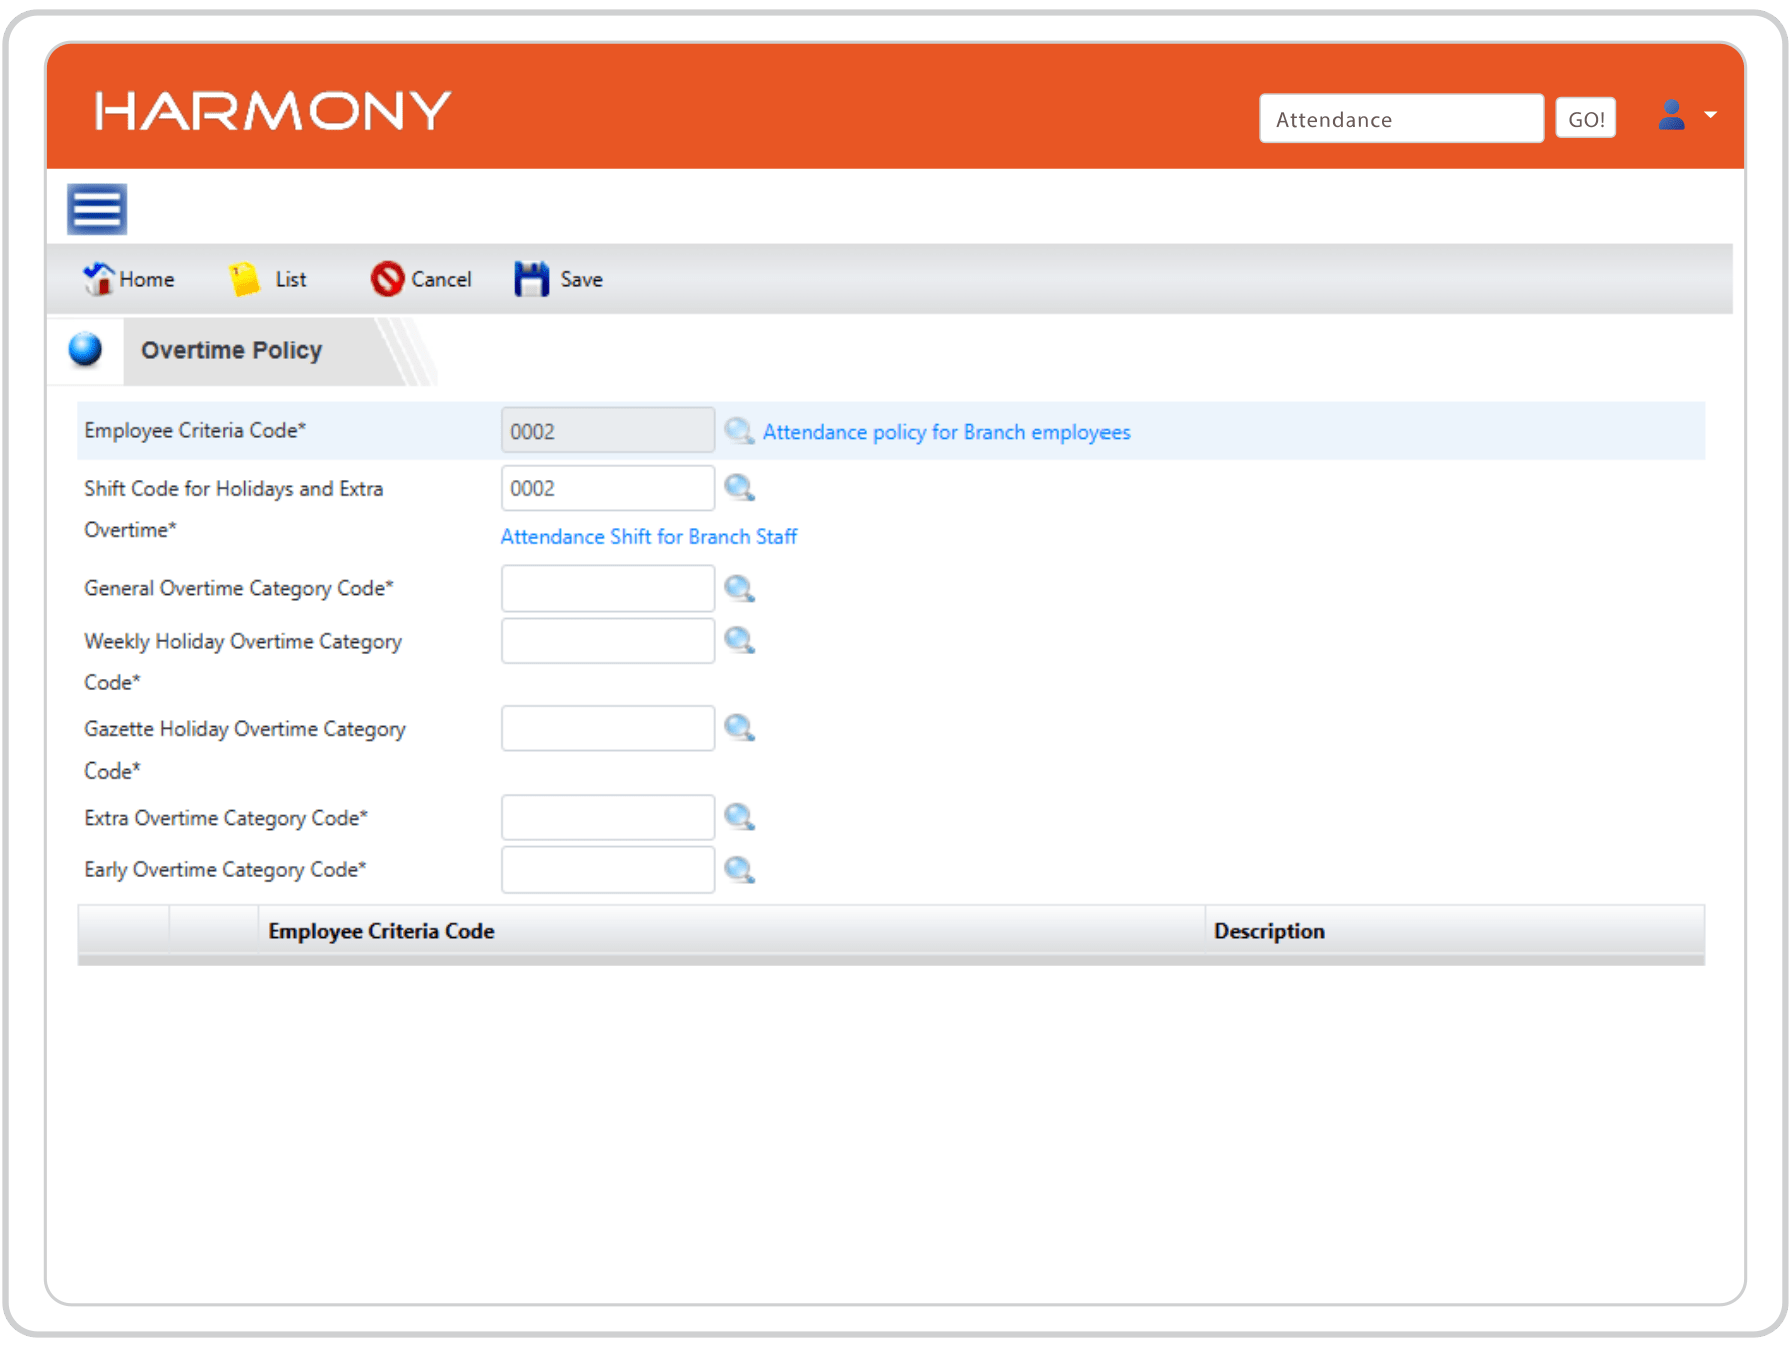Click the Gazette Holiday Overtime Category Code field
This screenshot has width=1791, height=1347.
click(x=608, y=728)
